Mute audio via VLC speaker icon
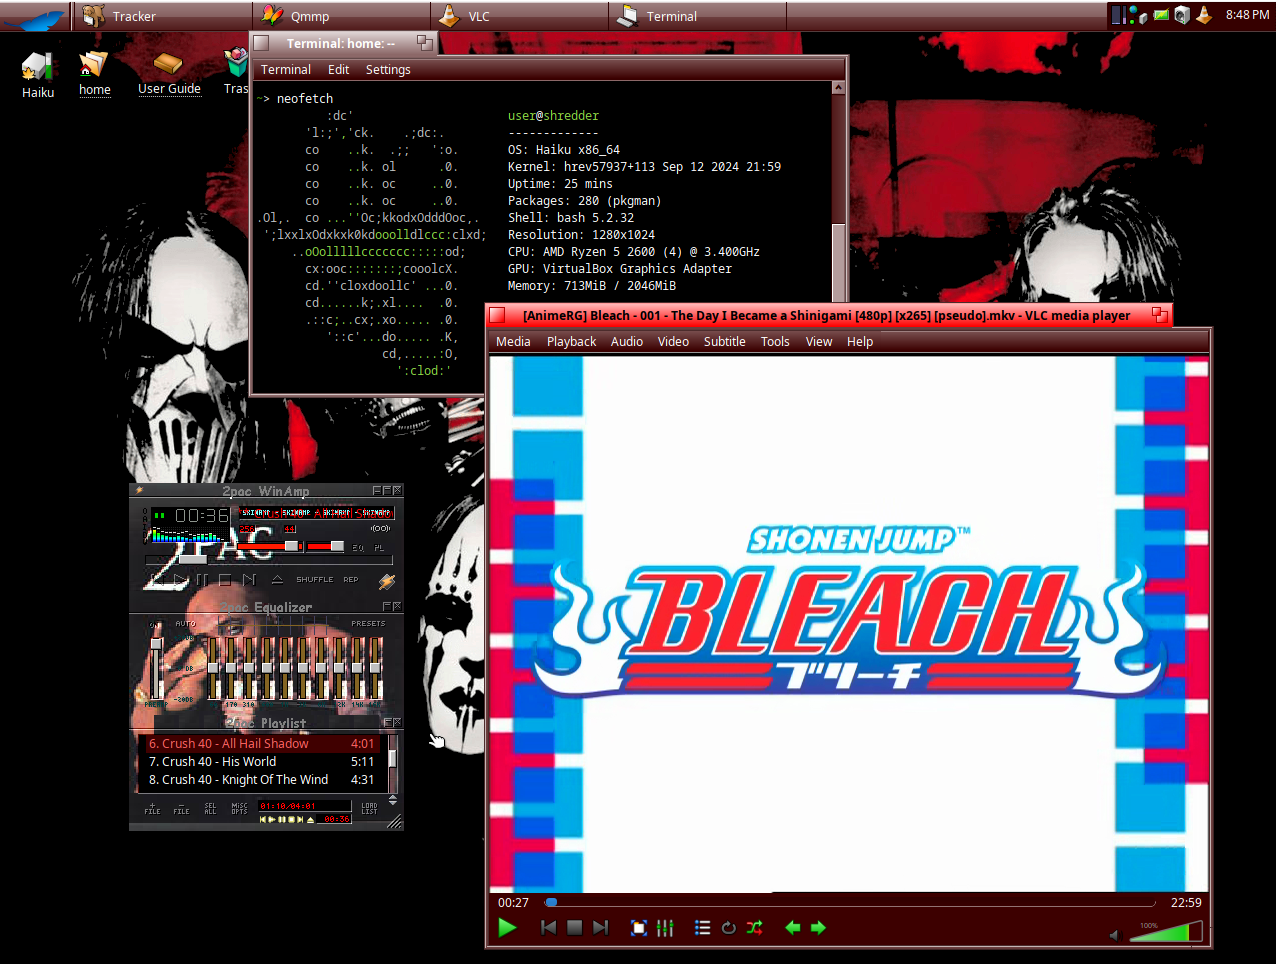The image size is (1276, 964). [1115, 935]
